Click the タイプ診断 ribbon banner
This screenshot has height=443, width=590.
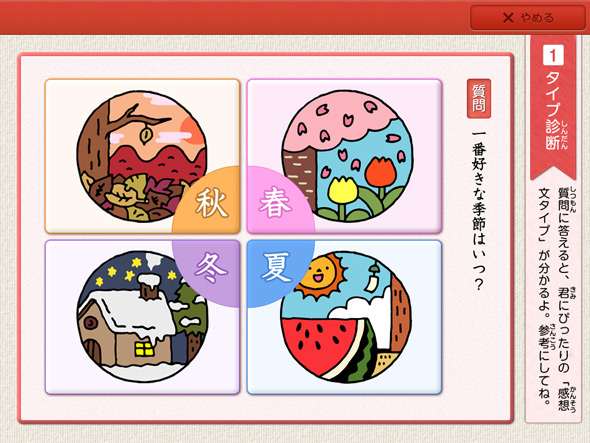point(553,108)
